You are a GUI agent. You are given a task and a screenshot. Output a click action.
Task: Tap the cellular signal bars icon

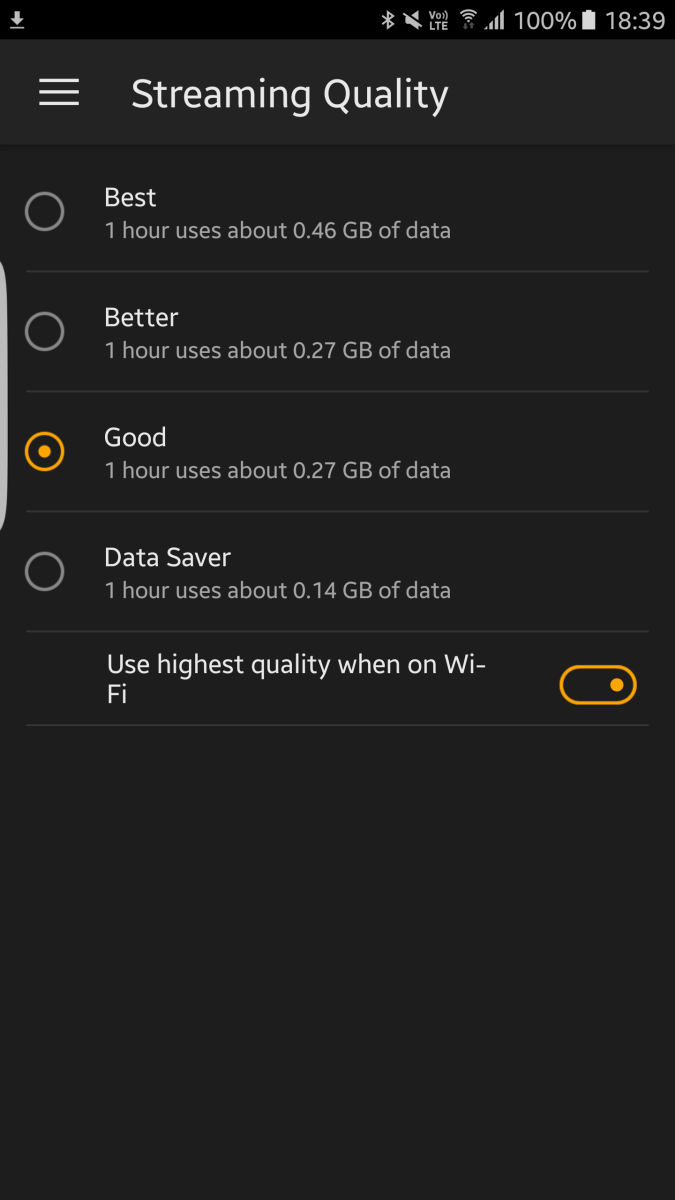[494, 20]
